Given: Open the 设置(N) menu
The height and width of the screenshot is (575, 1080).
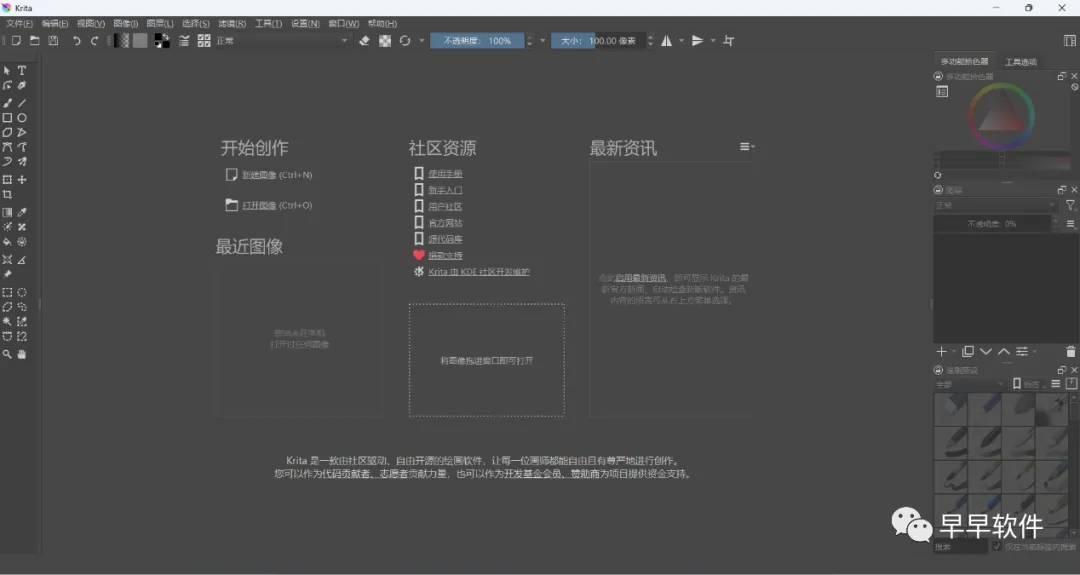Looking at the screenshot, I should (x=305, y=23).
